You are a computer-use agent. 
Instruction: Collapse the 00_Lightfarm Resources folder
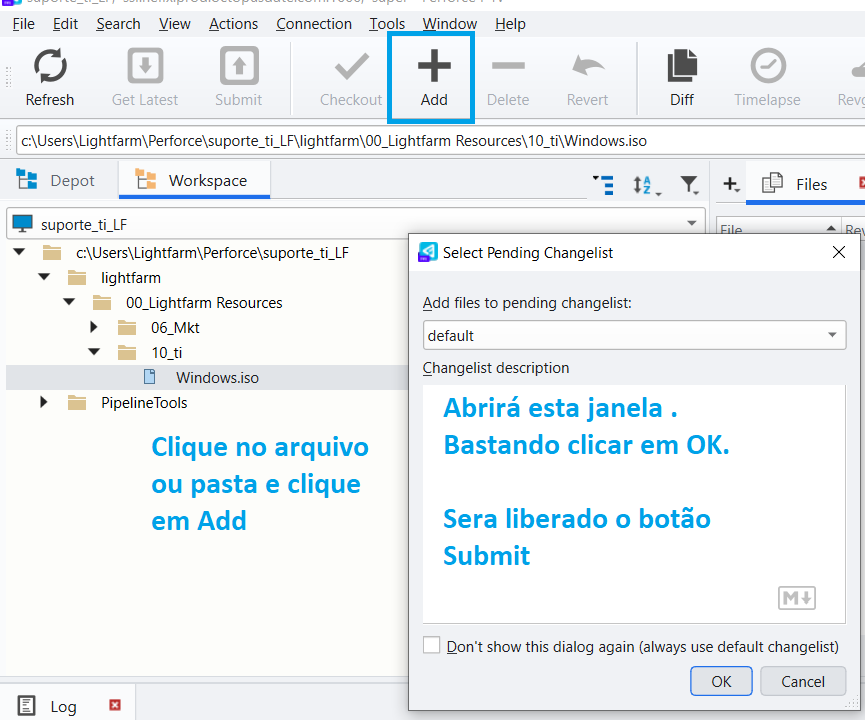pos(69,301)
